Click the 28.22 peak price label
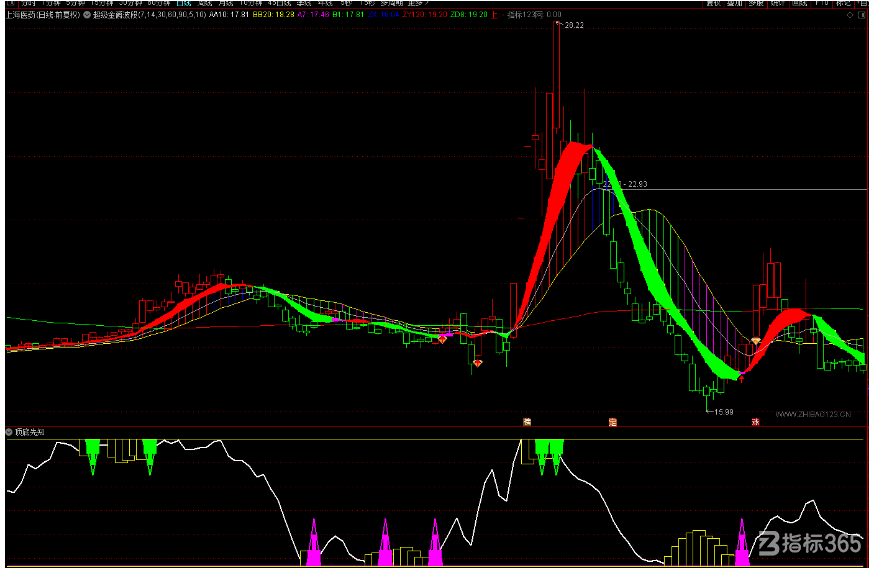This screenshot has width=870, height=571. 574,26
